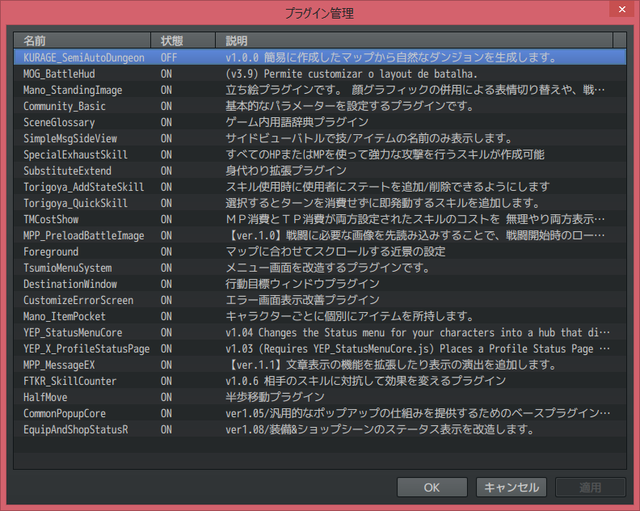
Task: Click description 'メニュー画面を改造するプラグインです。'
Action: tap(327, 268)
